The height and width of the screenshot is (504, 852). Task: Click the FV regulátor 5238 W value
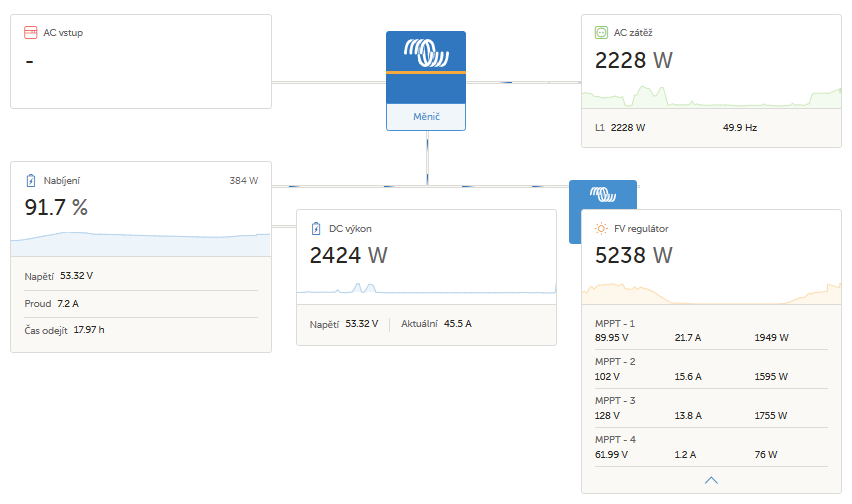634,255
